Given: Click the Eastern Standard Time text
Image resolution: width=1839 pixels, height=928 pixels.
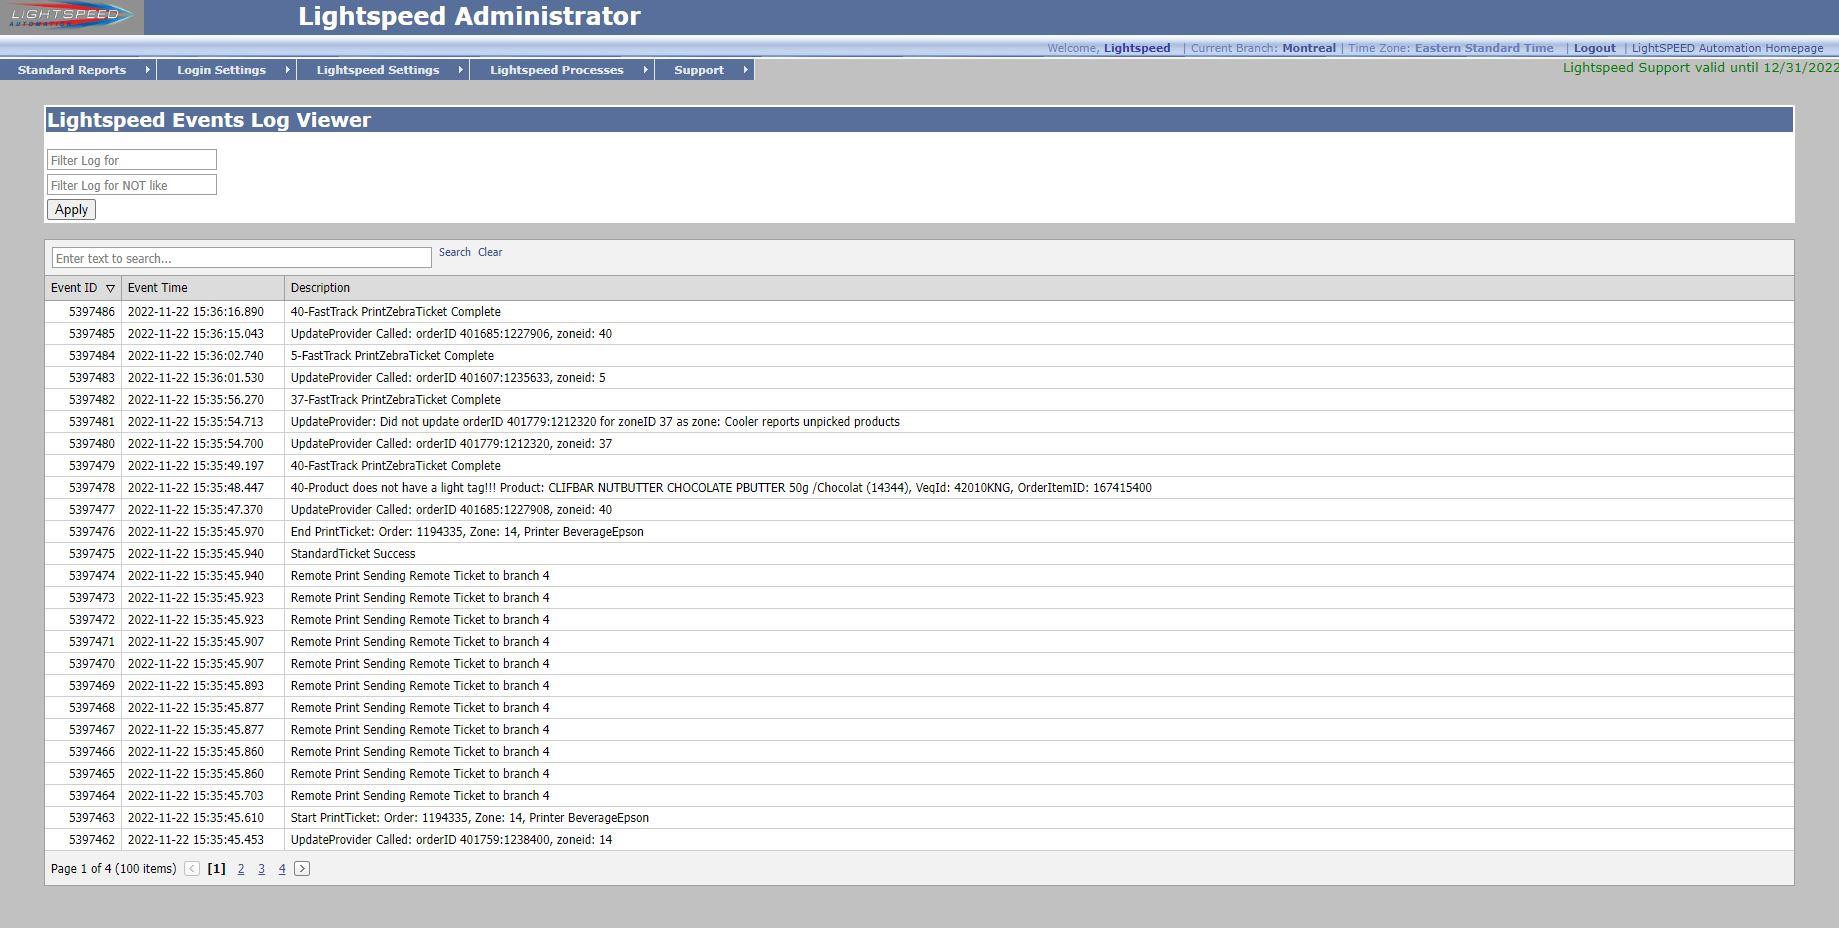Looking at the screenshot, I should (x=1484, y=48).
